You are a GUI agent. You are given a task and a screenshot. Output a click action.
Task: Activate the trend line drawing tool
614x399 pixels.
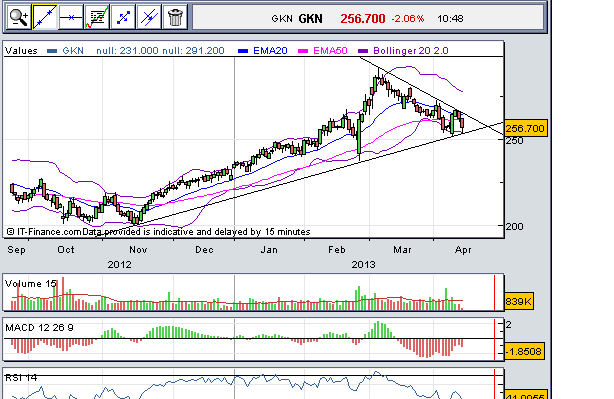tap(45, 17)
